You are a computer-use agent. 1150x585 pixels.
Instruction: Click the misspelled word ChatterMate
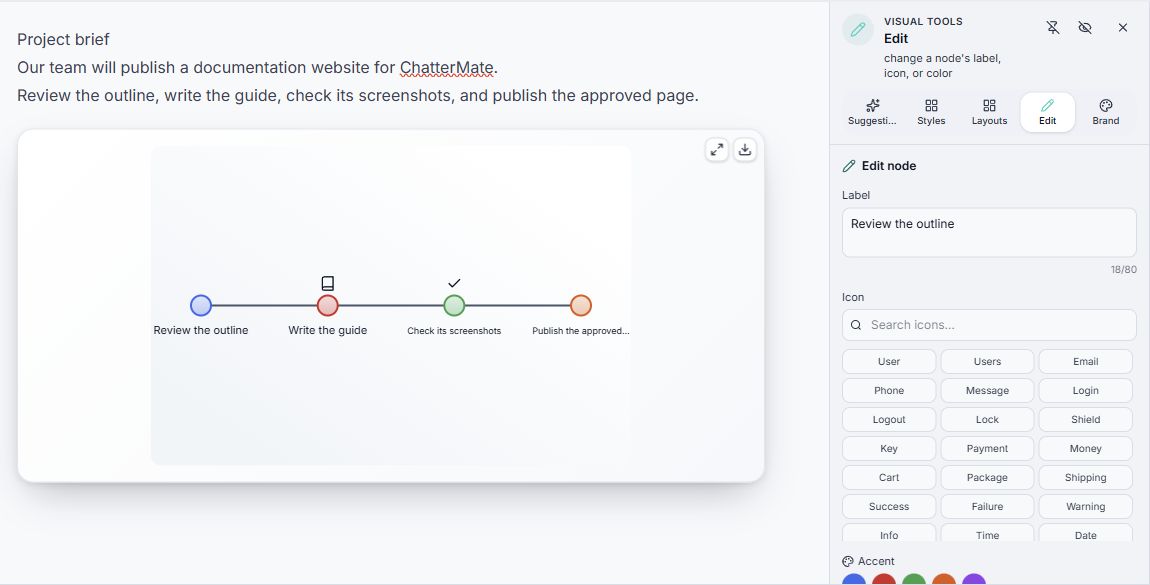pyautogui.click(x=447, y=67)
